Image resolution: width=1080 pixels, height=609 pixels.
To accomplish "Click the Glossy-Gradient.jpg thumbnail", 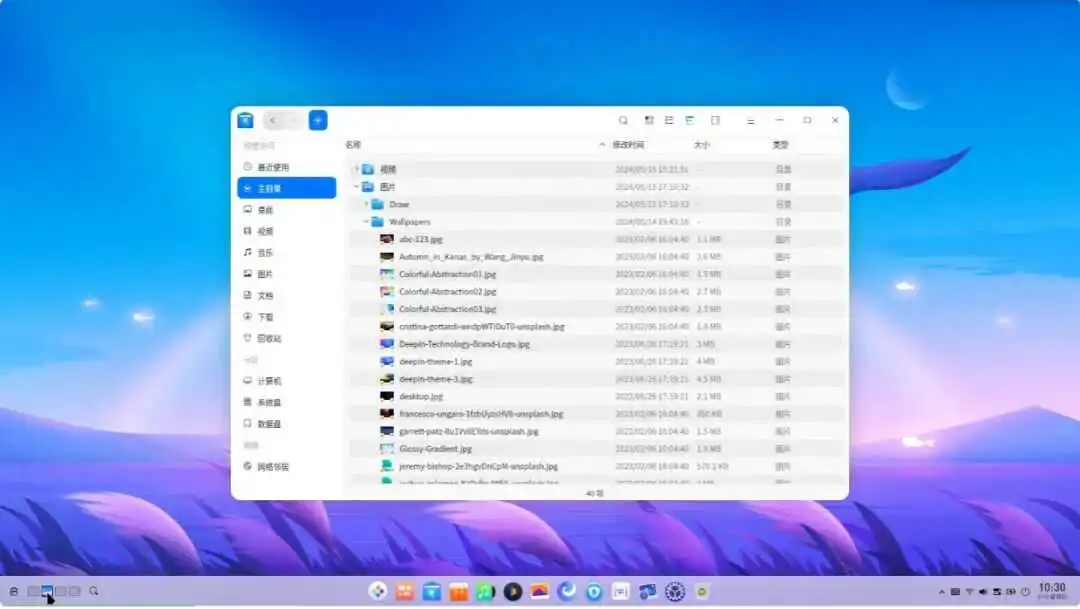I will [x=387, y=449].
